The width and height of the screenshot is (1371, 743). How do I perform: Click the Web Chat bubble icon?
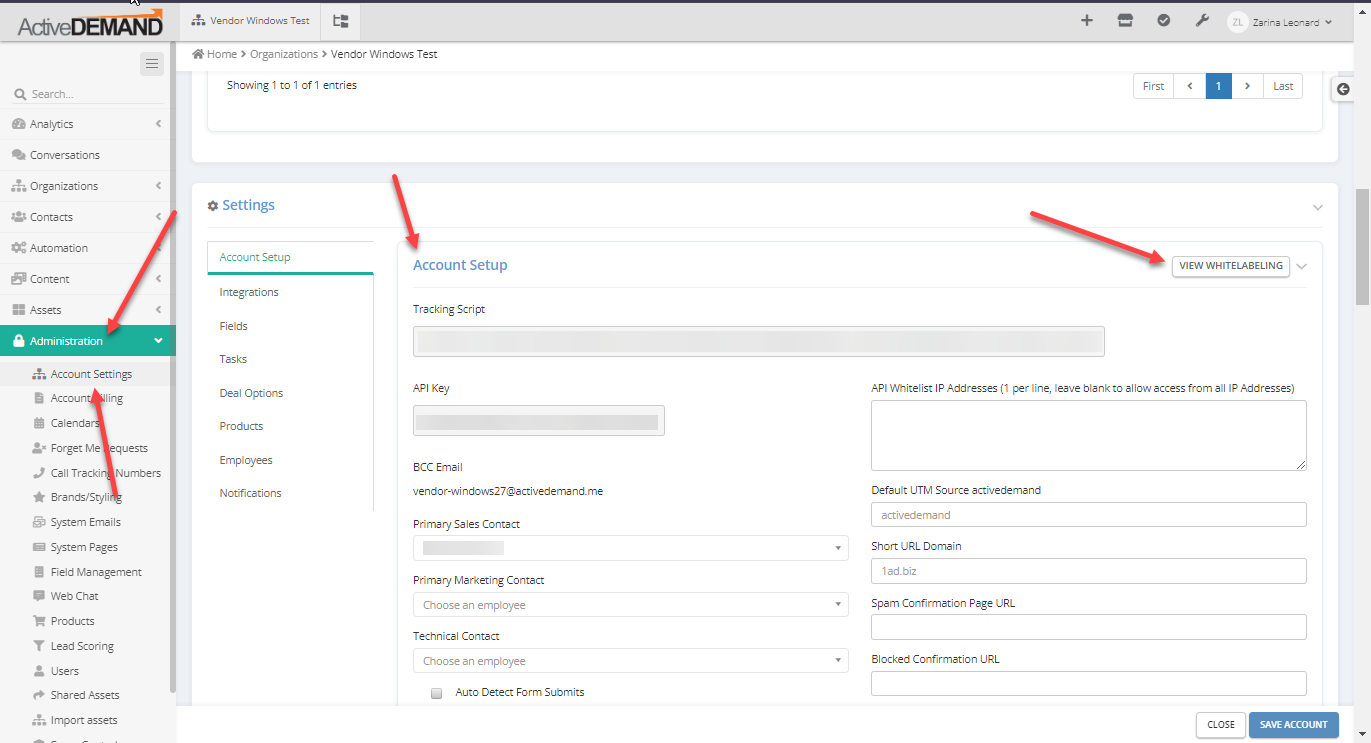[x=39, y=596]
